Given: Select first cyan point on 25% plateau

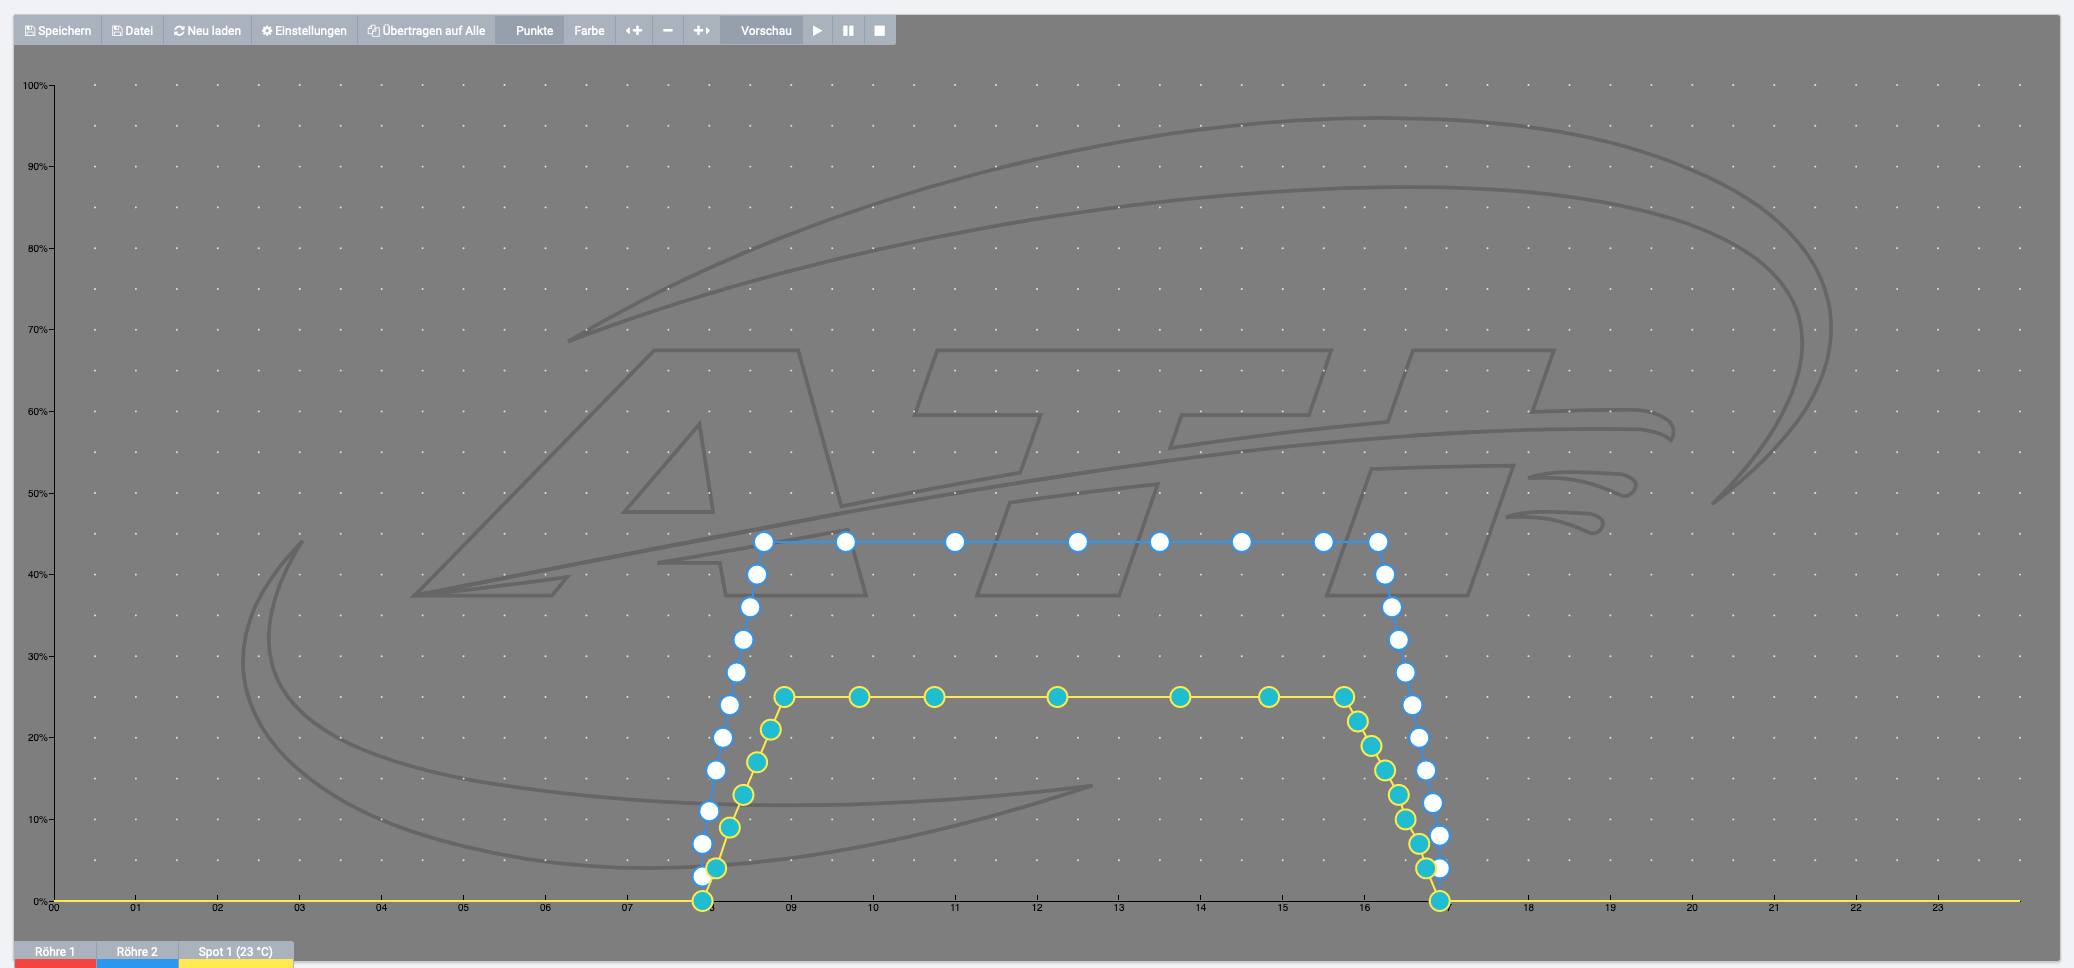Looking at the screenshot, I should pyautogui.click(x=784, y=697).
